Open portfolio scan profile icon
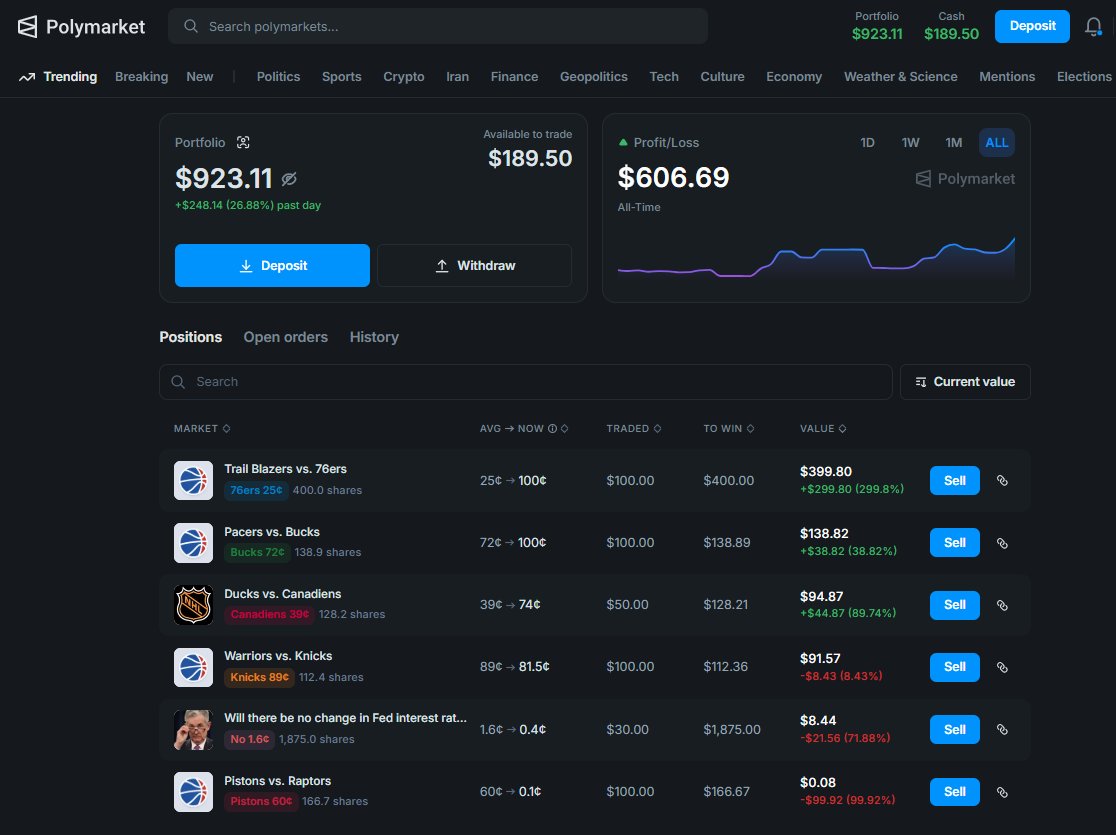1116x835 pixels. [x=243, y=142]
